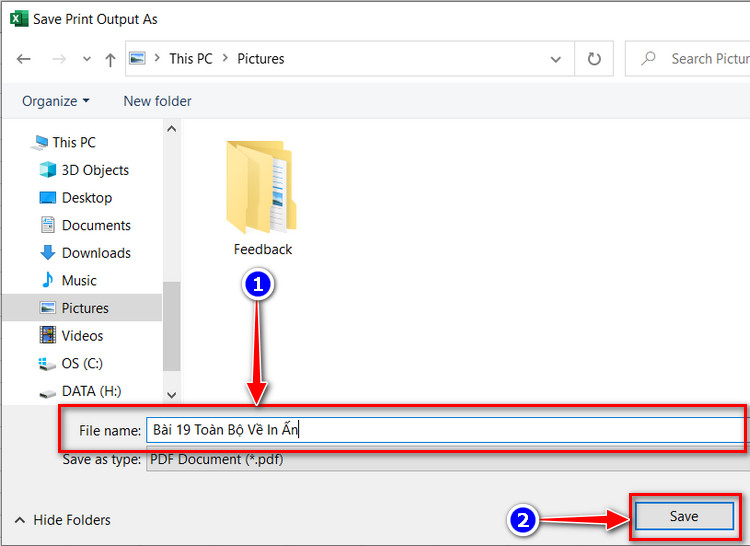
Task: Select This PC in the address path
Action: [x=190, y=58]
